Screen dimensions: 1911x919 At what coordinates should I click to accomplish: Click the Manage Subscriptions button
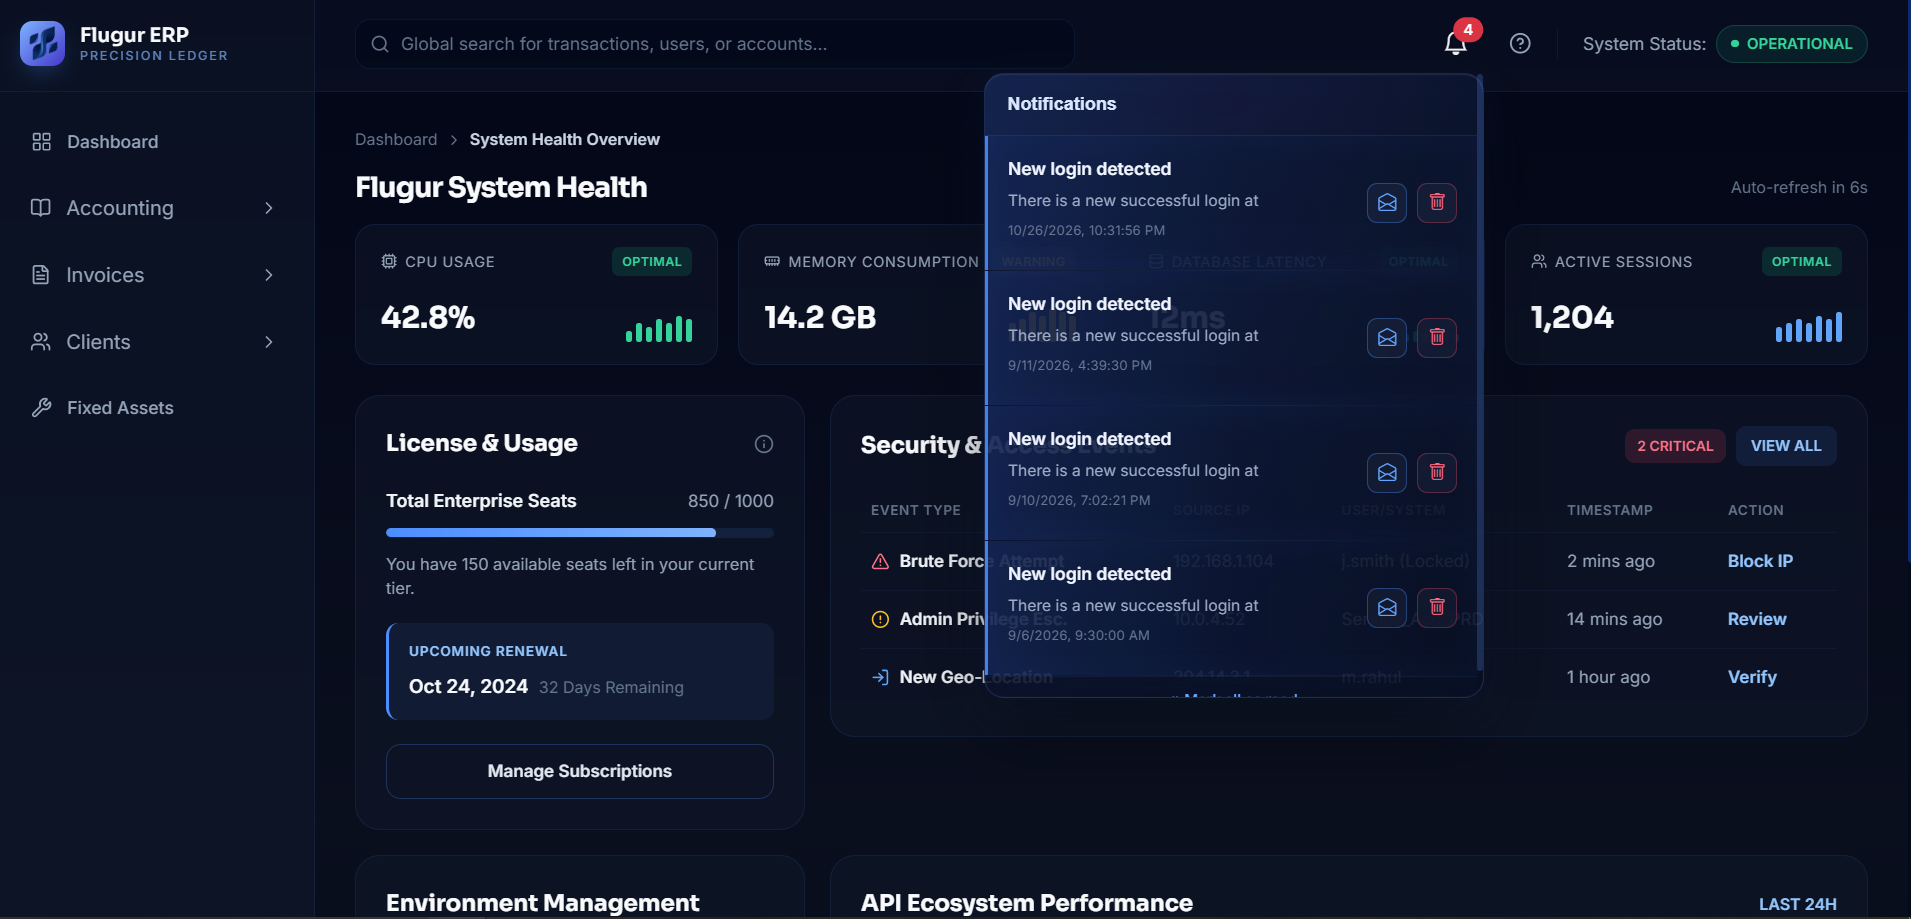coord(580,771)
